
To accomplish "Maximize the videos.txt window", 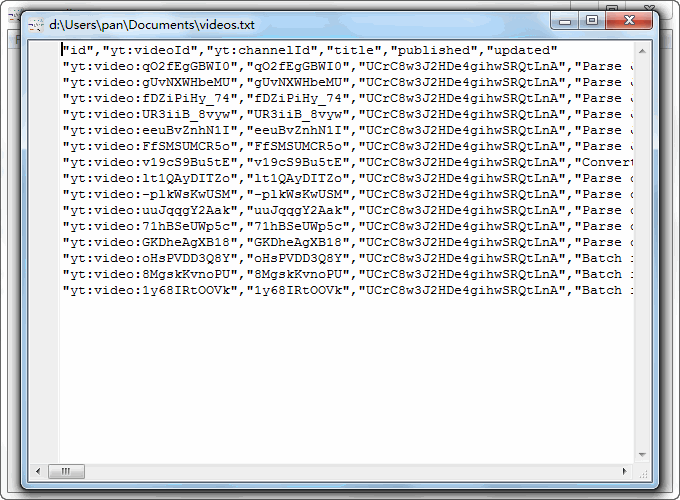I will pos(592,19).
